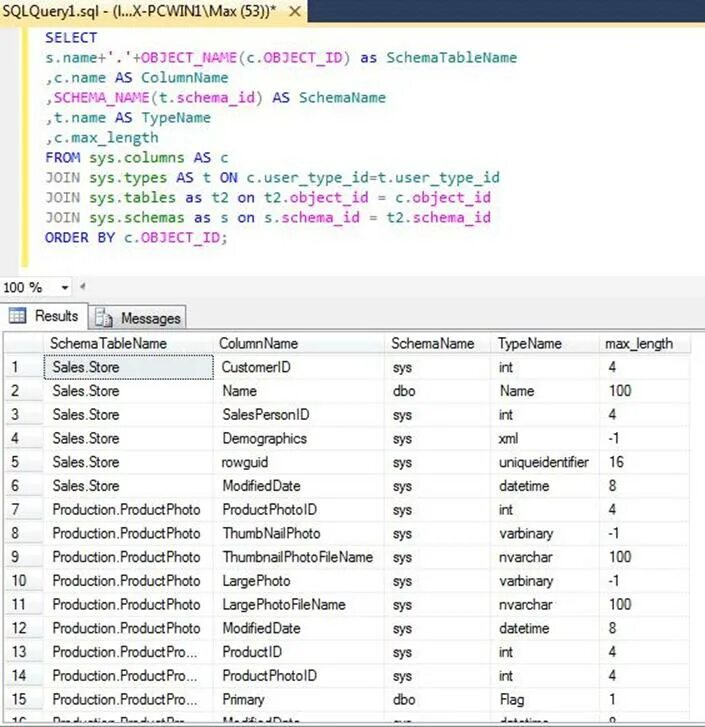Click the horizontal scroll left arrow
The height and width of the screenshot is (727, 705).
(83, 287)
